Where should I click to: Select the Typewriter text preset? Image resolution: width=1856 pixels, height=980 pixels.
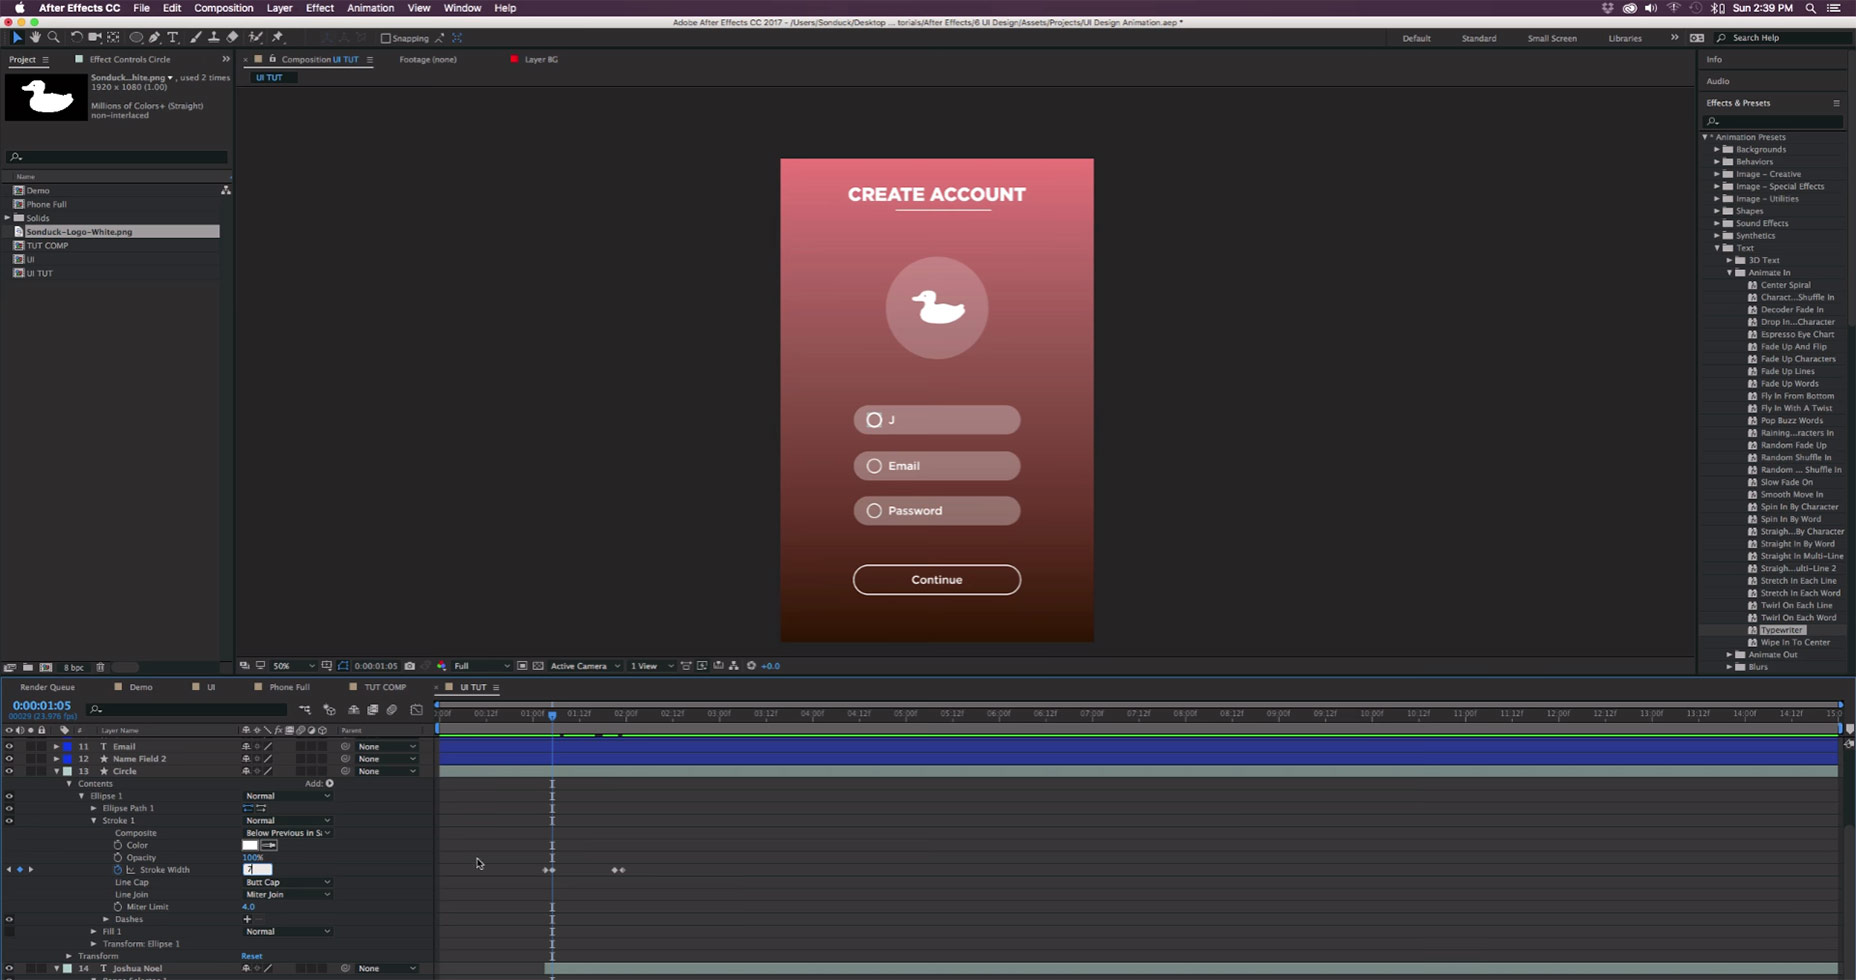click(1782, 630)
